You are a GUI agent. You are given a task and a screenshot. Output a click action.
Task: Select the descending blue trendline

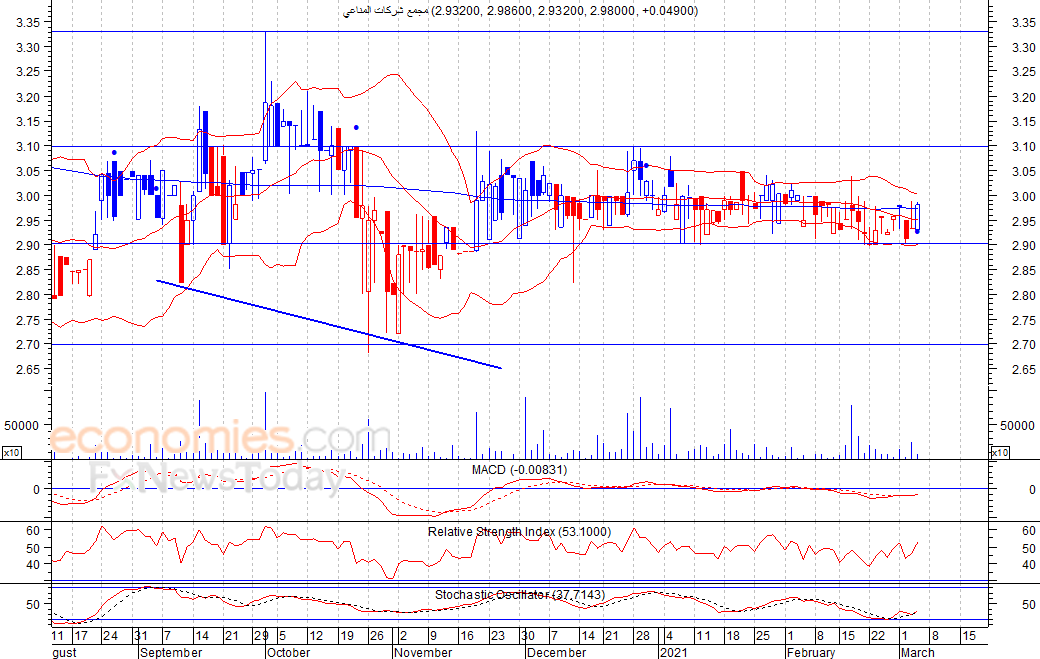tap(328, 325)
